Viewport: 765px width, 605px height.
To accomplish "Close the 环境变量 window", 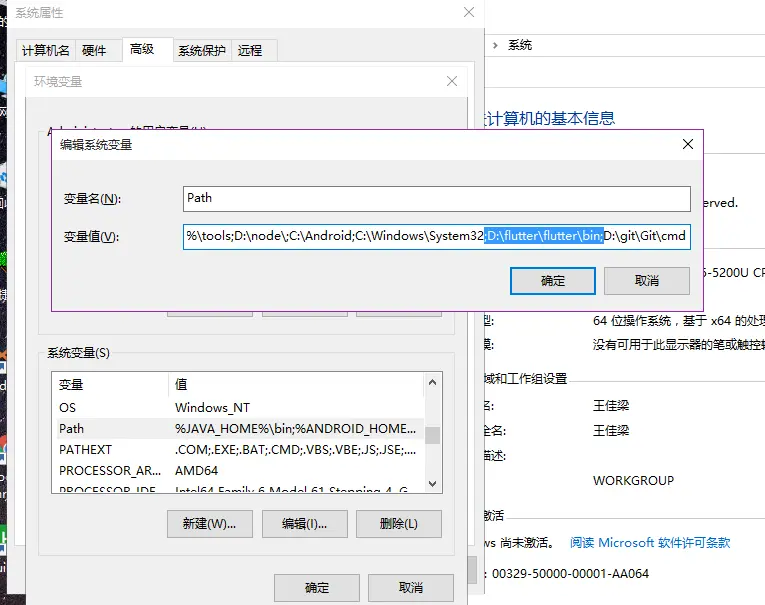I will coord(452,81).
